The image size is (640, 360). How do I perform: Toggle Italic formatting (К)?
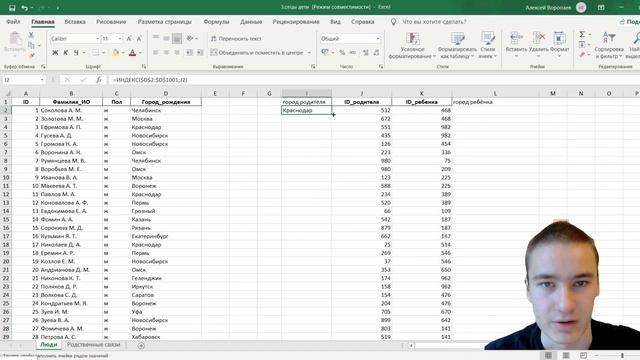pos(65,53)
